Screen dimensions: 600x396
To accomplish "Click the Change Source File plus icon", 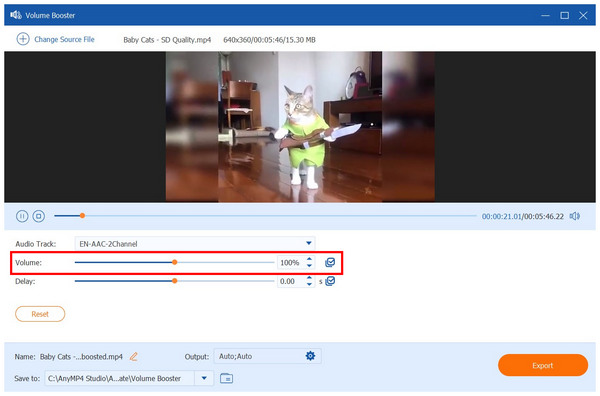I will pos(23,39).
